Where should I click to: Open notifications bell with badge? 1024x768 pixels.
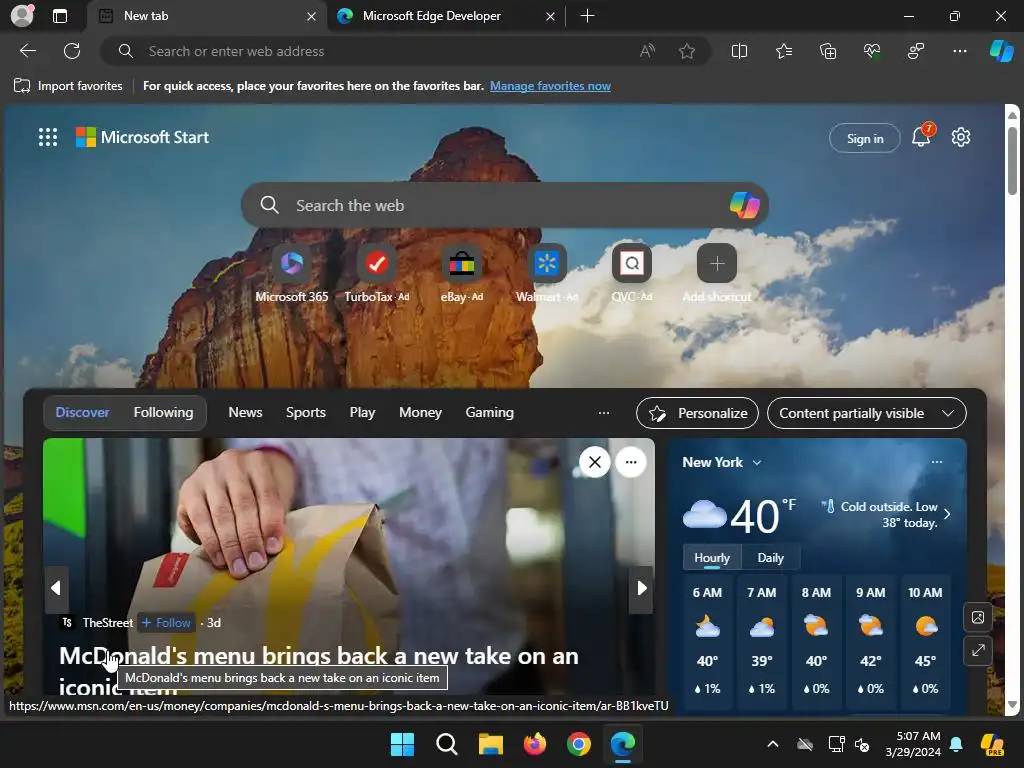pyautogui.click(x=921, y=136)
